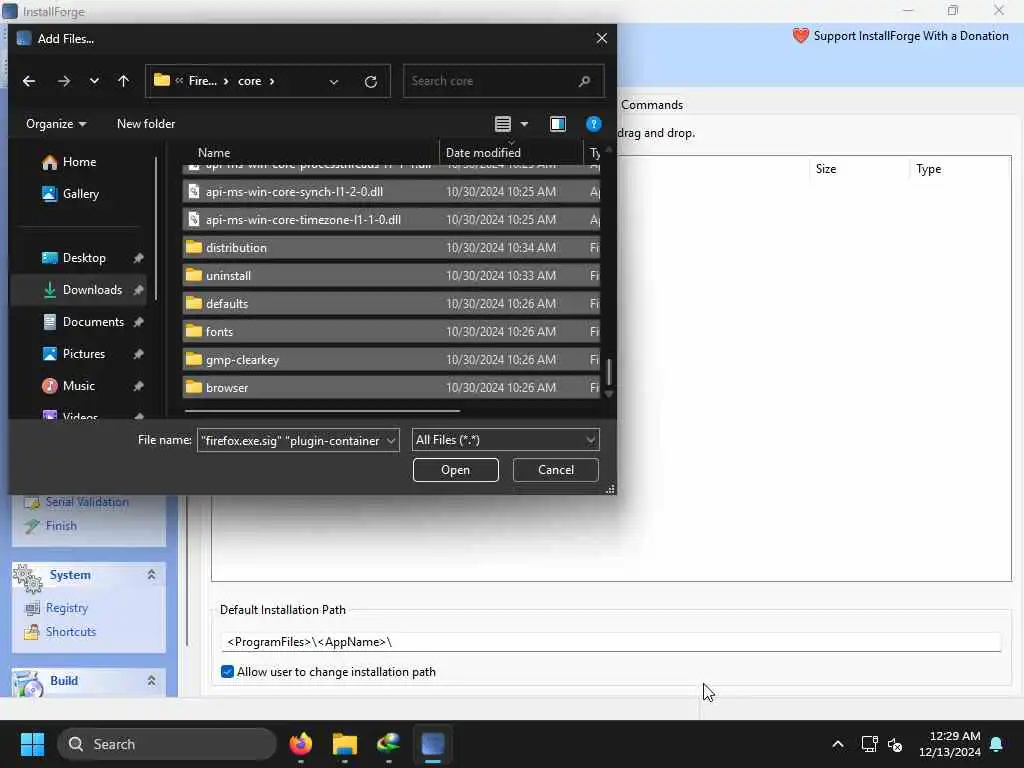Click the Music pin icon
This screenshot has width=1024, height=768.
138,386
